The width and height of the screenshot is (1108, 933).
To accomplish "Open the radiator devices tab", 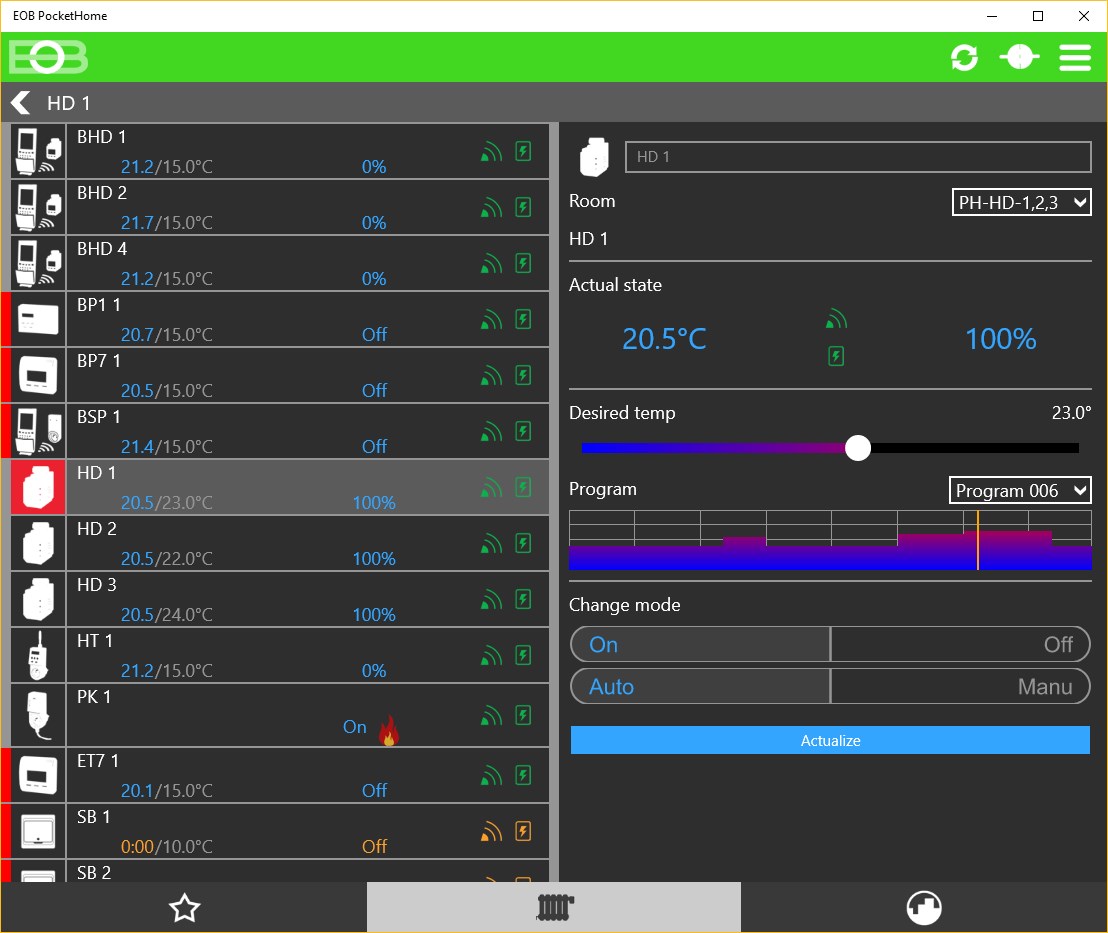I will [554, 908].
